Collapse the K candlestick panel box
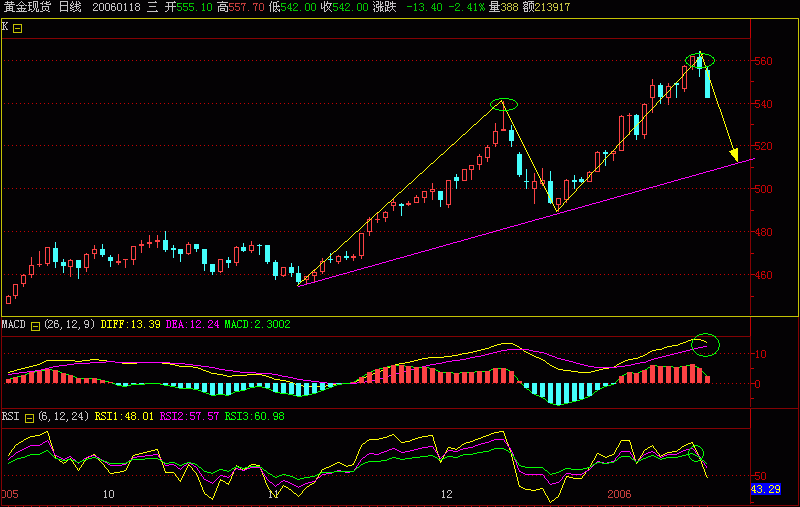Screen dimensions: 800x507 point(17,29)
